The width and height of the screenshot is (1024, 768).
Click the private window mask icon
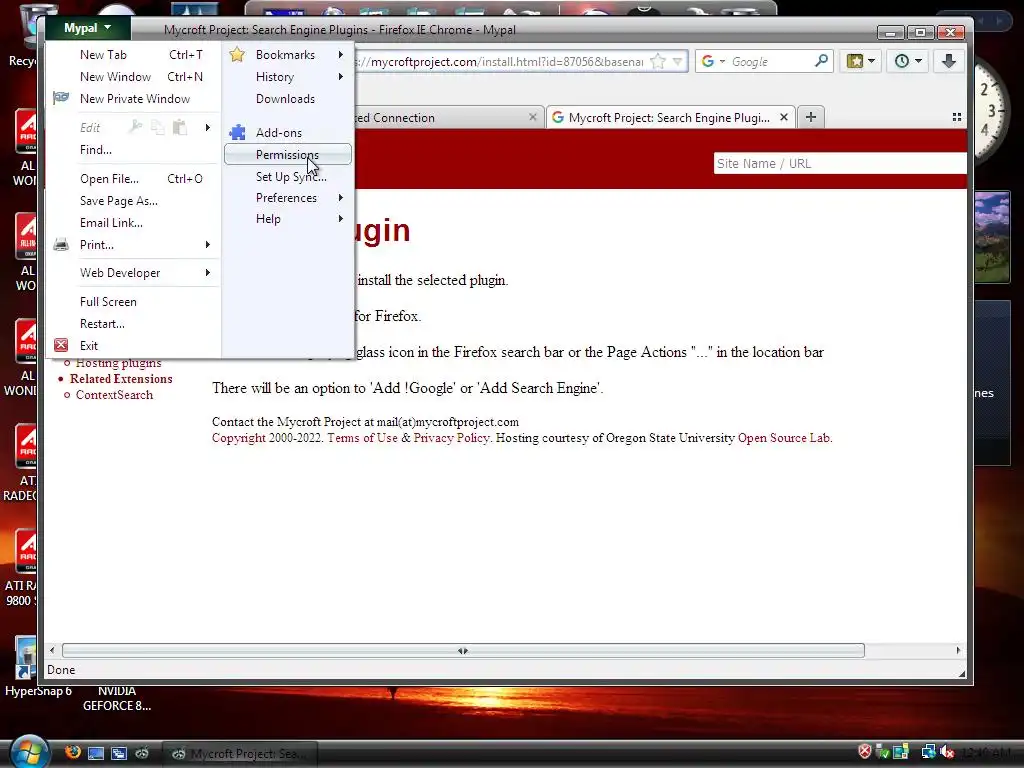tap(61, 98)
